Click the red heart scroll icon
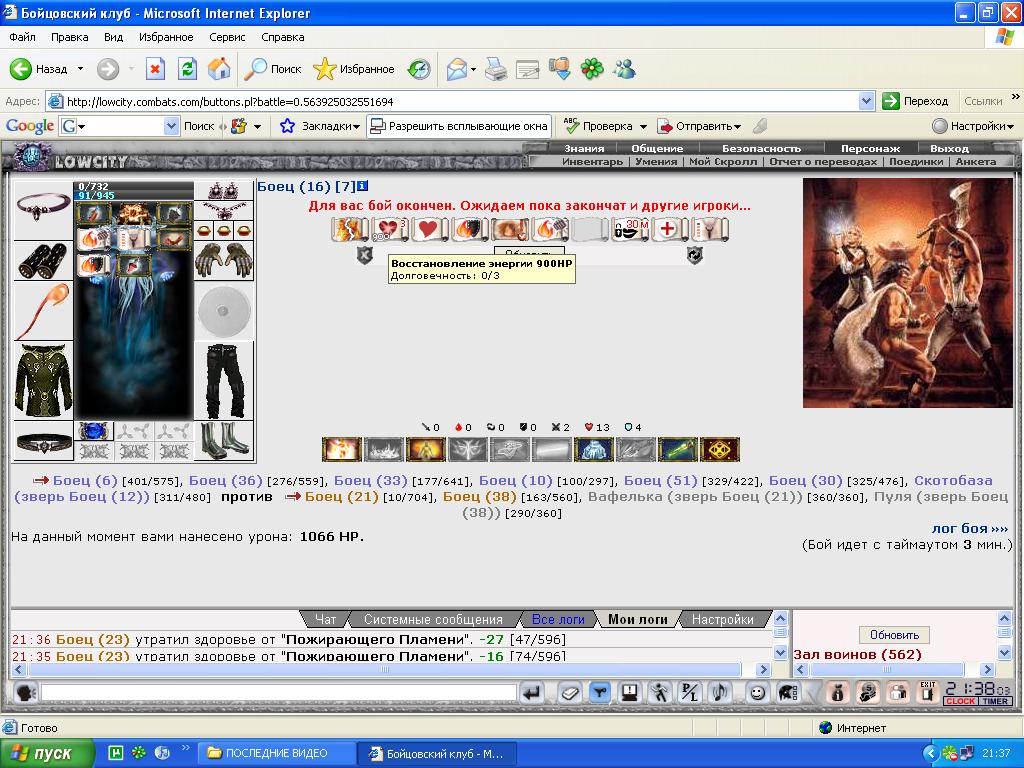 click(428, 229)
